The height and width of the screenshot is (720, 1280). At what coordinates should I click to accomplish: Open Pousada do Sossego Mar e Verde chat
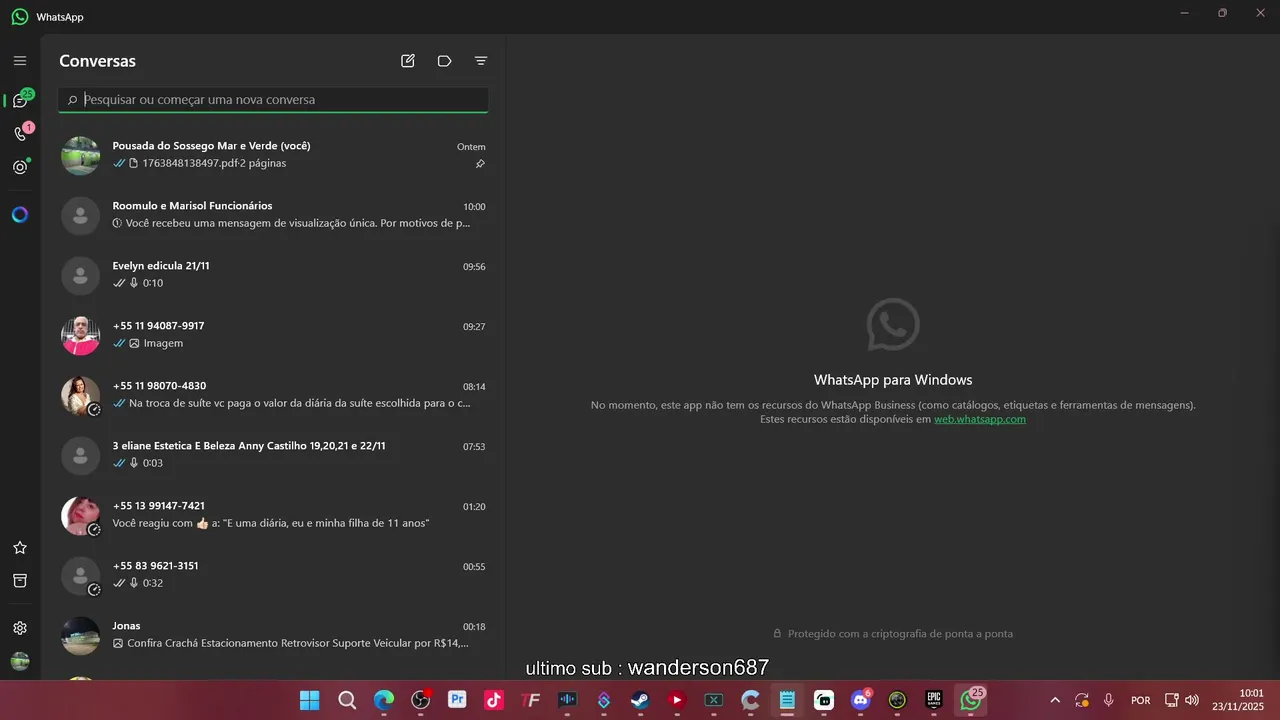273,155
